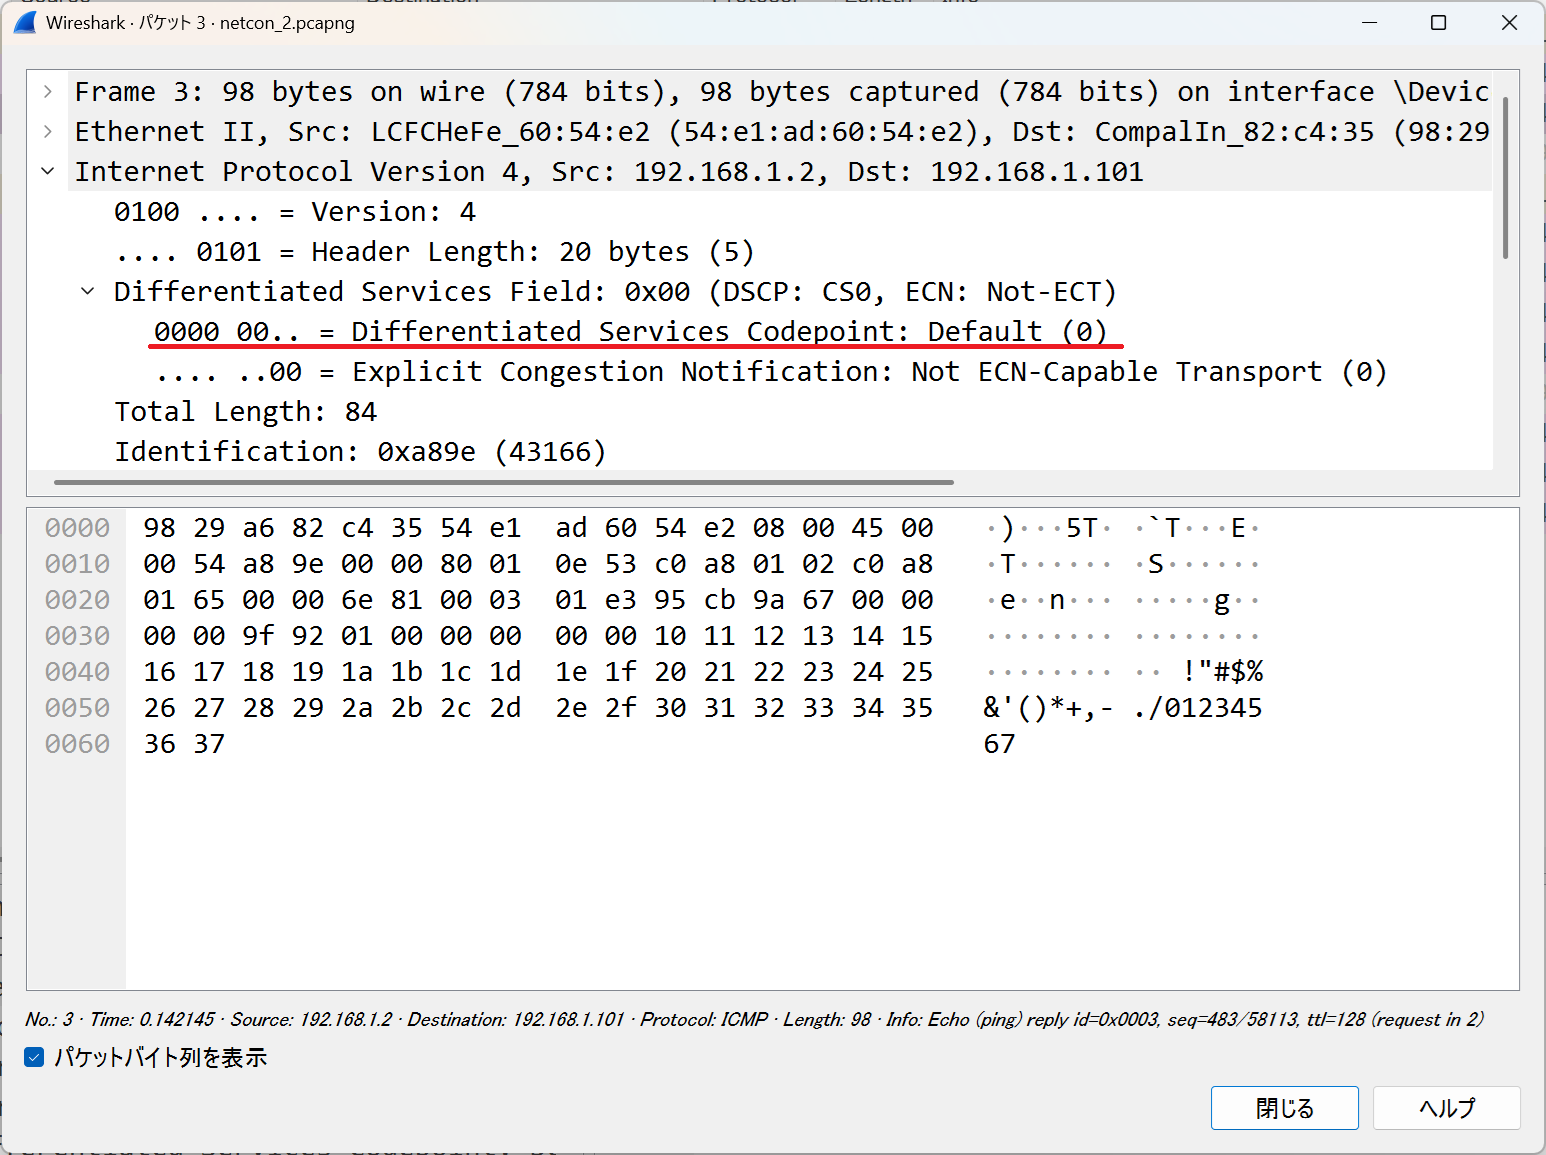This screenshot has width=1546, height=1155.
Task: Expand the Ethernet II tree node
Action: coord(48,131)
